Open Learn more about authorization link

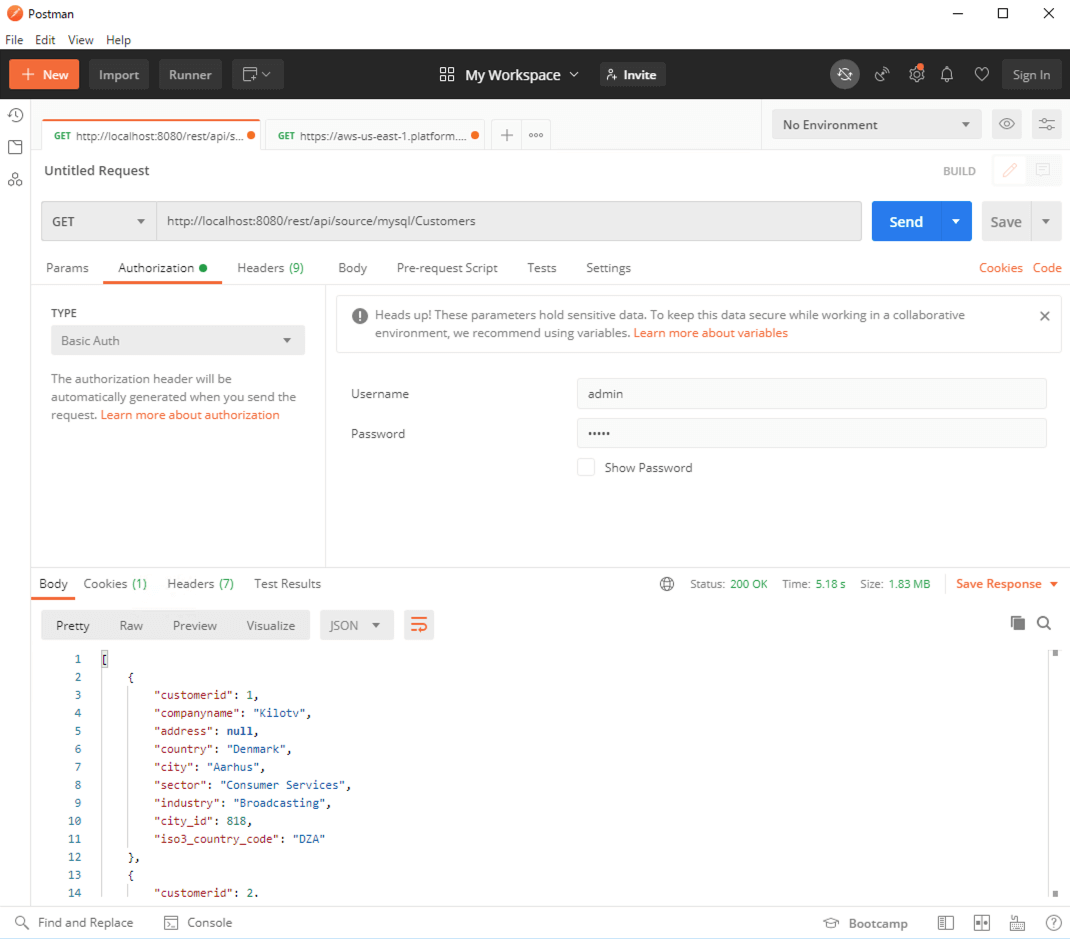click(189, 414)
